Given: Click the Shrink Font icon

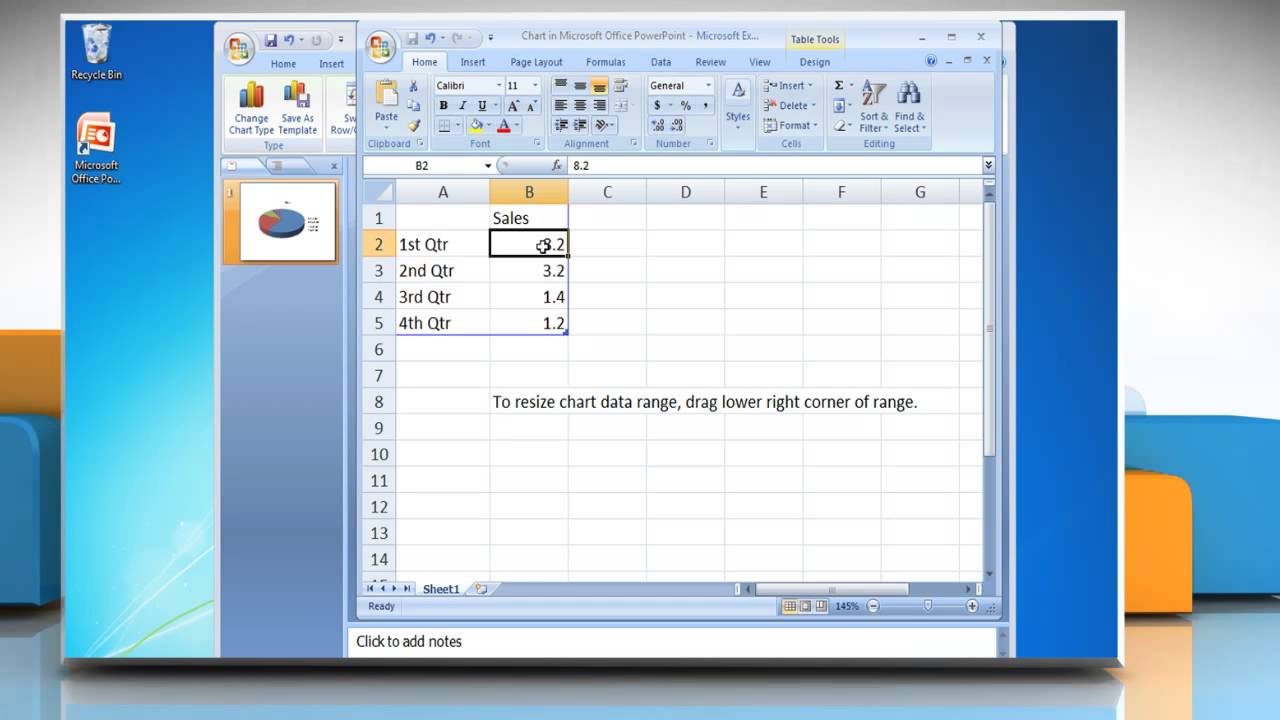Looking at the screenshot, I should pos(530,106).
